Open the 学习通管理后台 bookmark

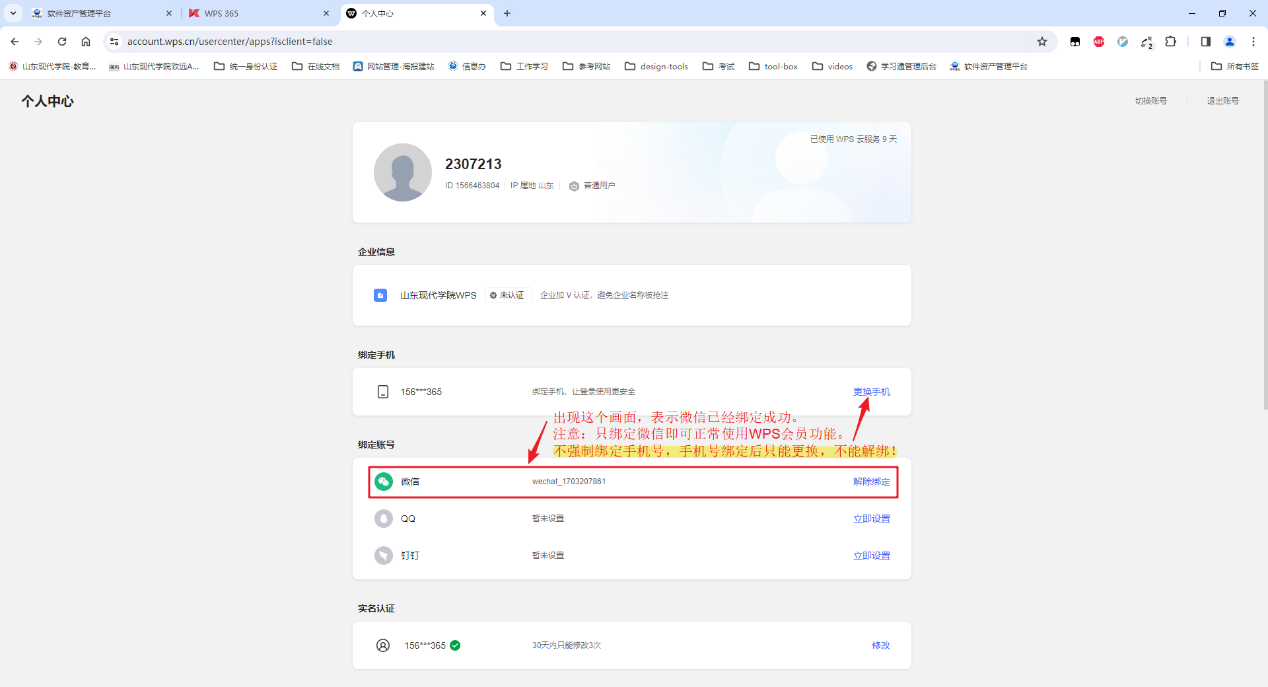click(902, 67)
